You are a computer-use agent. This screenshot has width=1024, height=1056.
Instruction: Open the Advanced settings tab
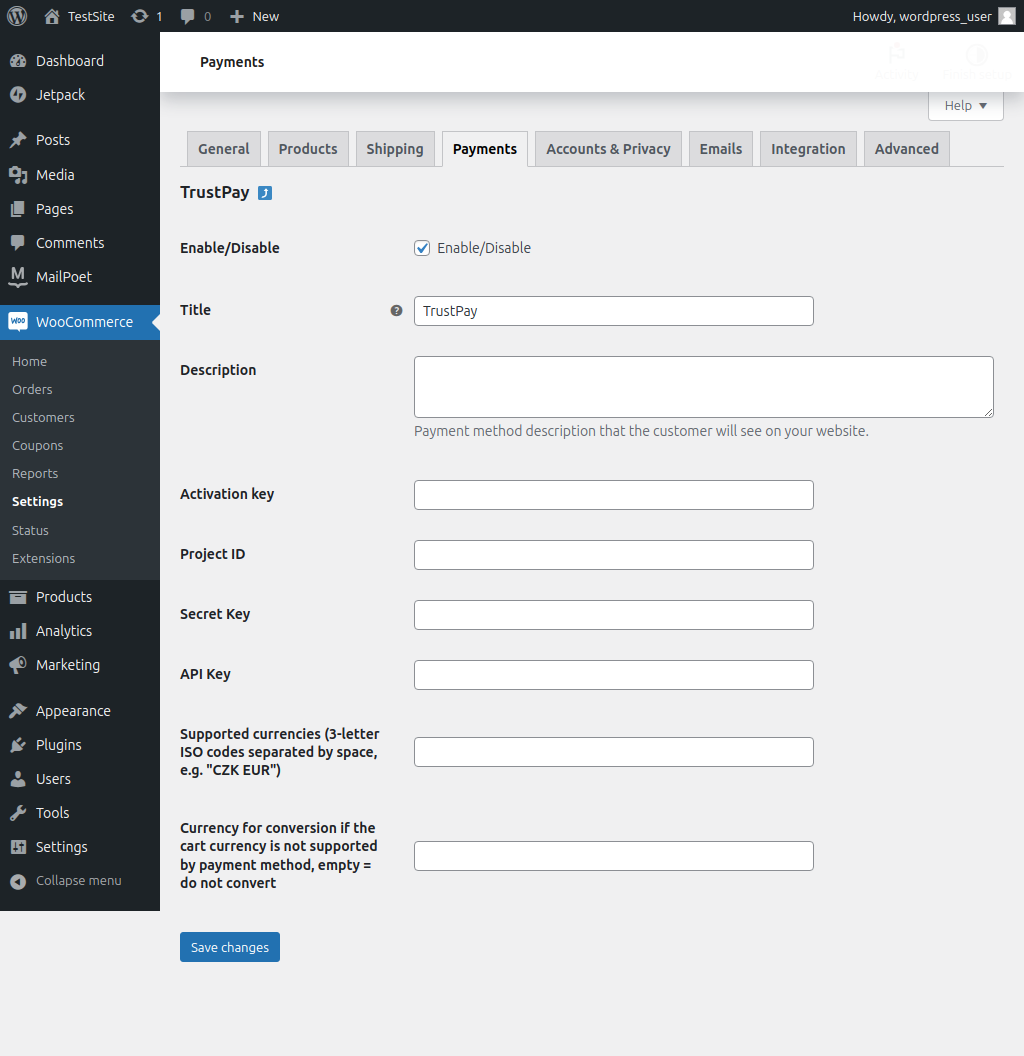coord(907,149)
